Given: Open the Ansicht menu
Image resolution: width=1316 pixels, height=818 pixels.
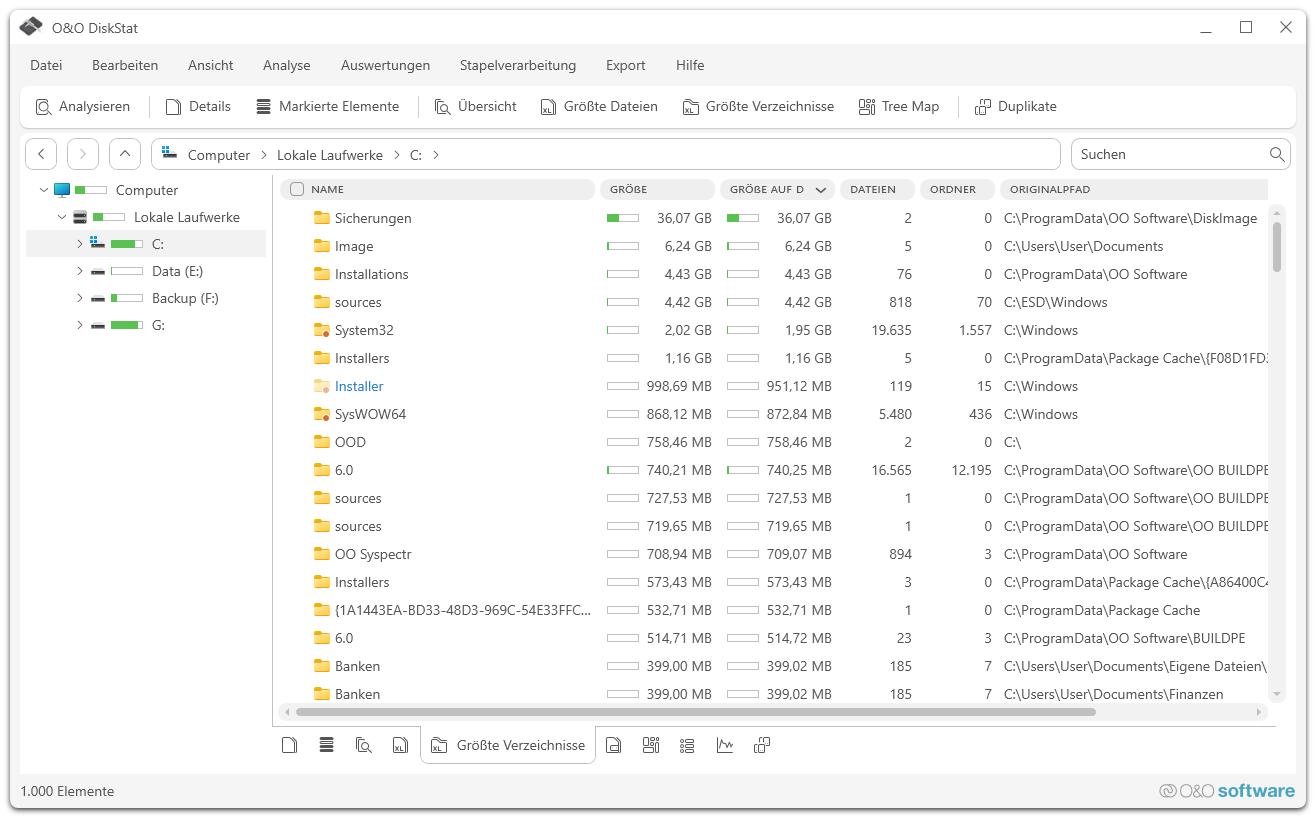Looking at the screenshot, I should 211,65.
